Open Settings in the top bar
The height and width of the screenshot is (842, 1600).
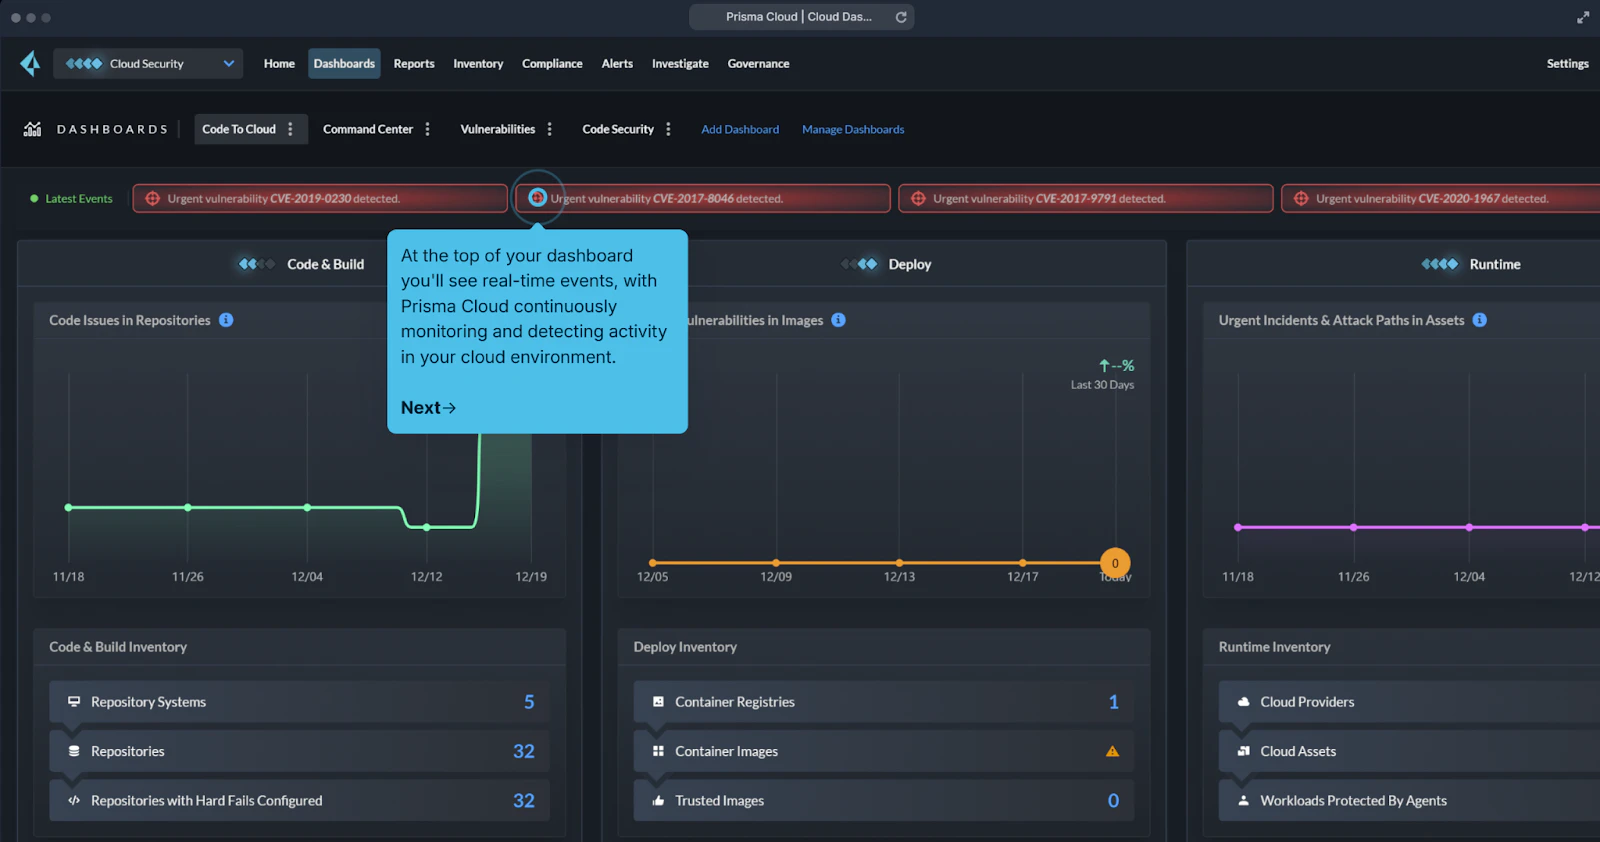click(x=1567, y=63)
